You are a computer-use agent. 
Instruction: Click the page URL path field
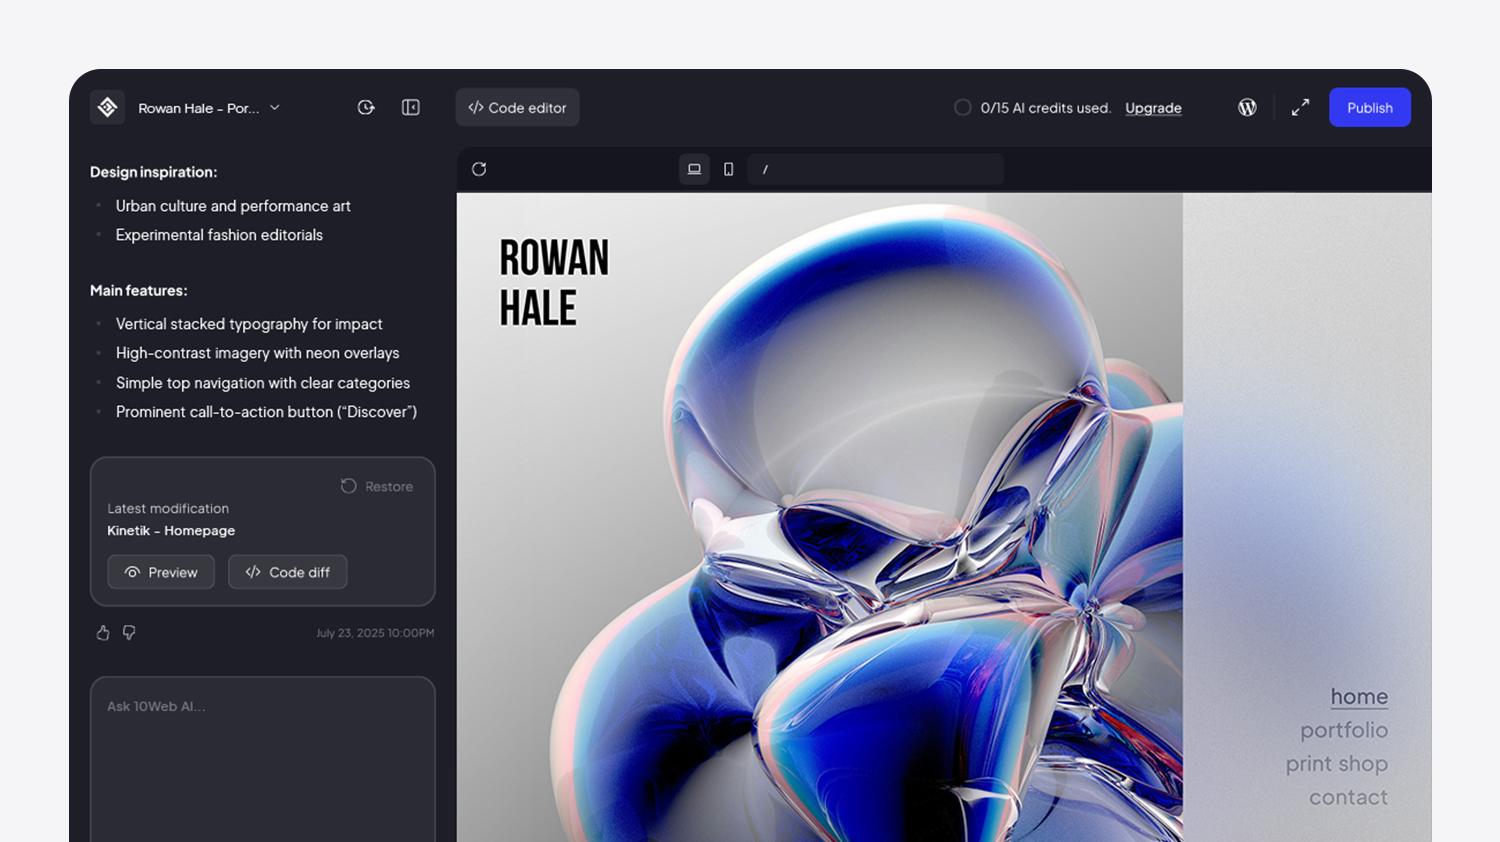tap(875, 169)
